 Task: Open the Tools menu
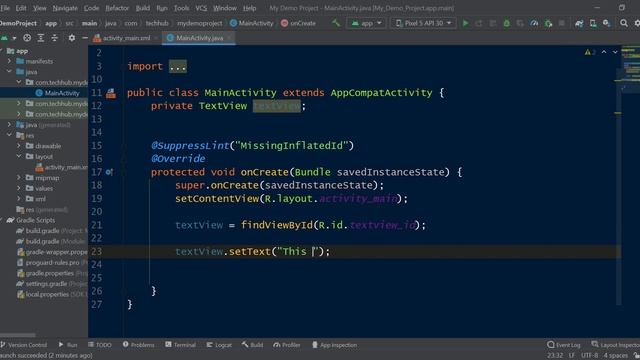(x=181, y=8)
